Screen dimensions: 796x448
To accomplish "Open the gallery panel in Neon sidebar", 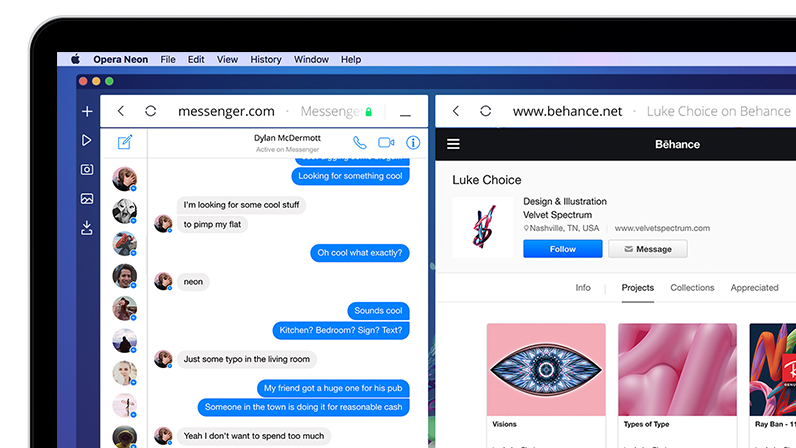I will (87, 199).
